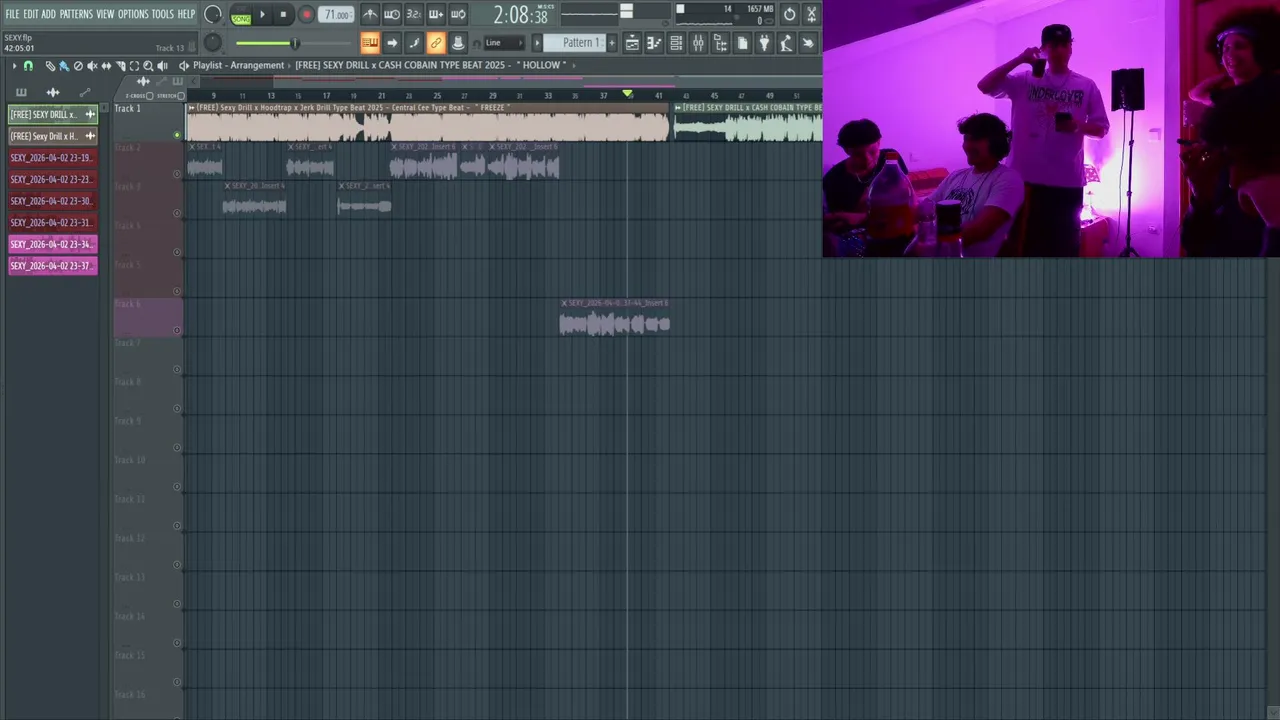Toggle wait for input before recording
This screenshot has width=1280, height=720.
(392, 14)
